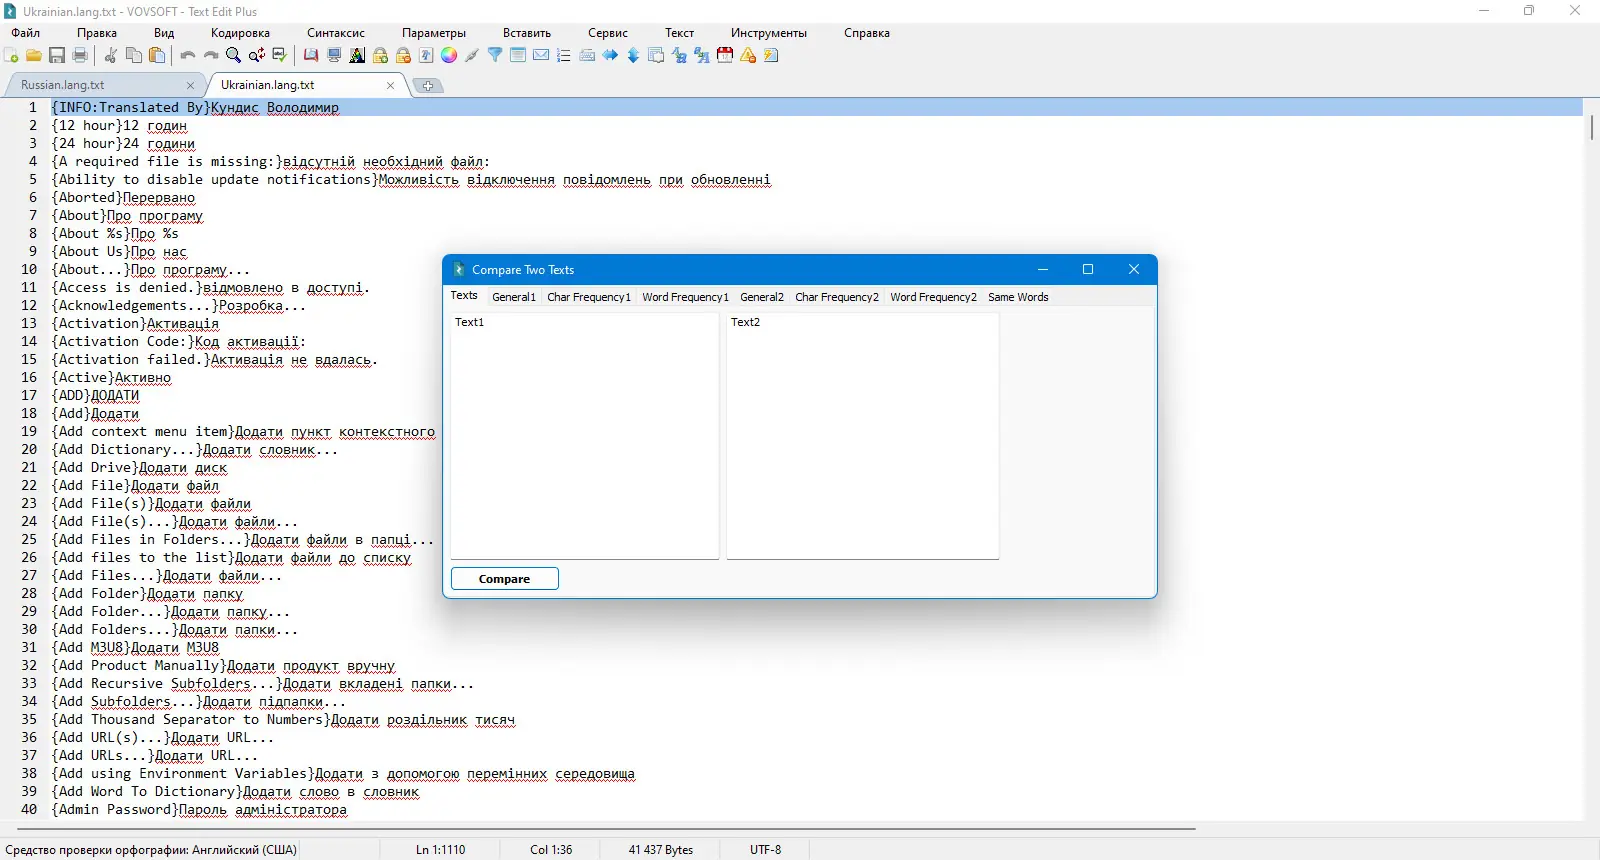Click the envelope mail toolbar icon
The height and width of the screenshot is (860, 1600).
coord(541,56)
